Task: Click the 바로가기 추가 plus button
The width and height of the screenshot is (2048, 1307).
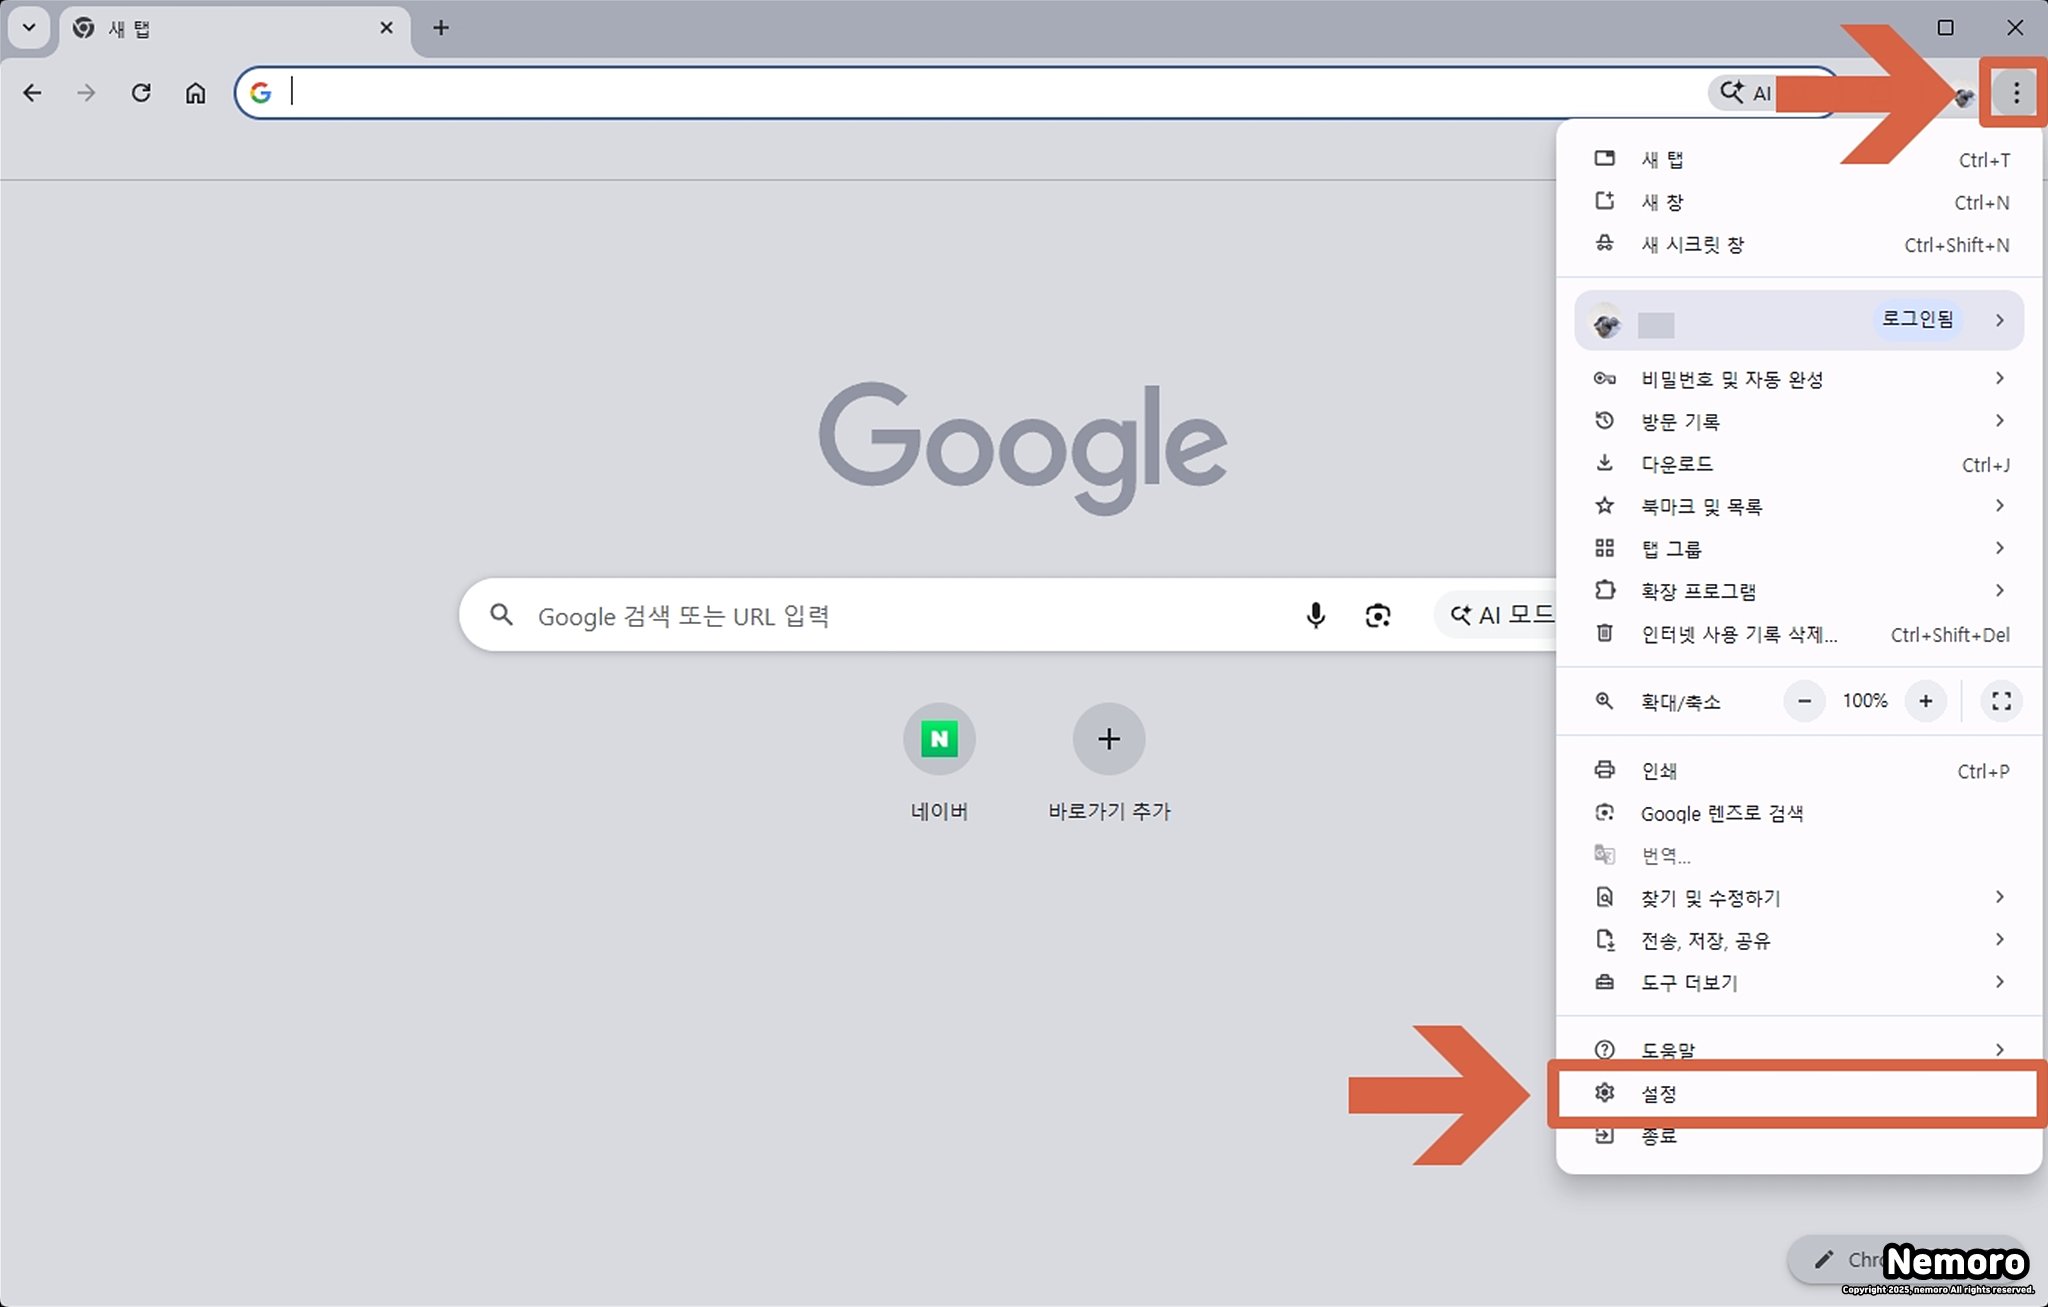Action: coord(1108,739)
